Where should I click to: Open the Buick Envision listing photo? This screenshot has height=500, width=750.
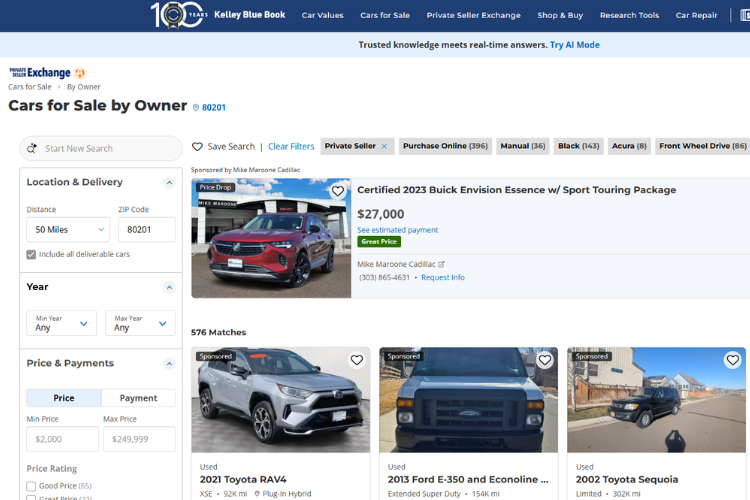click(271, 238)
